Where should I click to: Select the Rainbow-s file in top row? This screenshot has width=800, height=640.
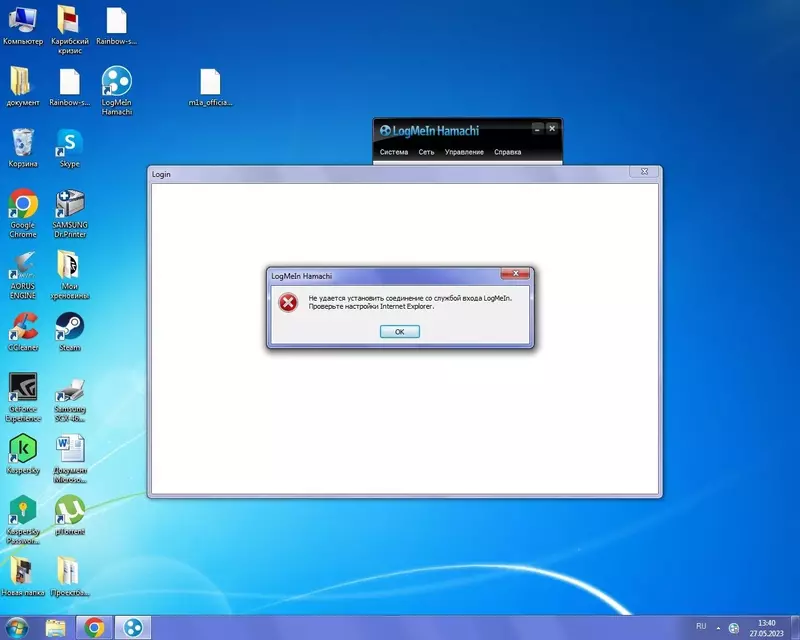tap(116, 26)
